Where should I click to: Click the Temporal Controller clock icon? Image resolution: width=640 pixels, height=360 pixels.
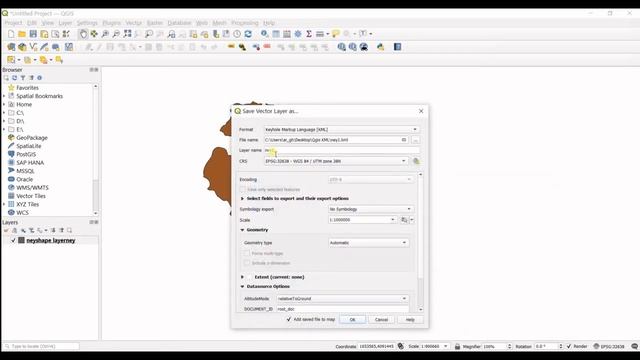pyautogui.click(x=237, y=34)
